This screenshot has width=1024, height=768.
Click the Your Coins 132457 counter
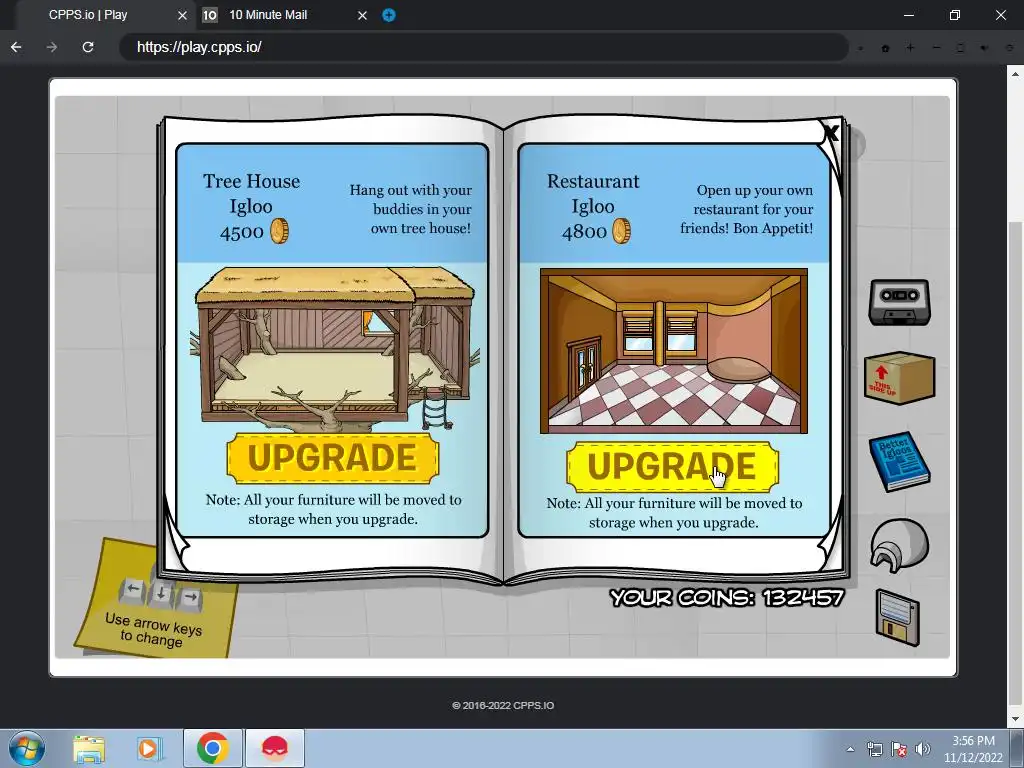(727, 598)
